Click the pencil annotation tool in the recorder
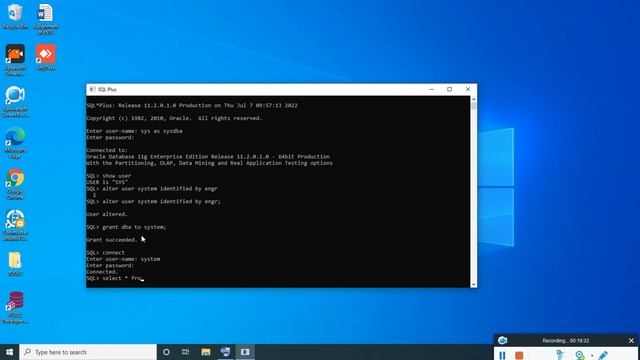640x360 pixels. click(x=603, y=356)
